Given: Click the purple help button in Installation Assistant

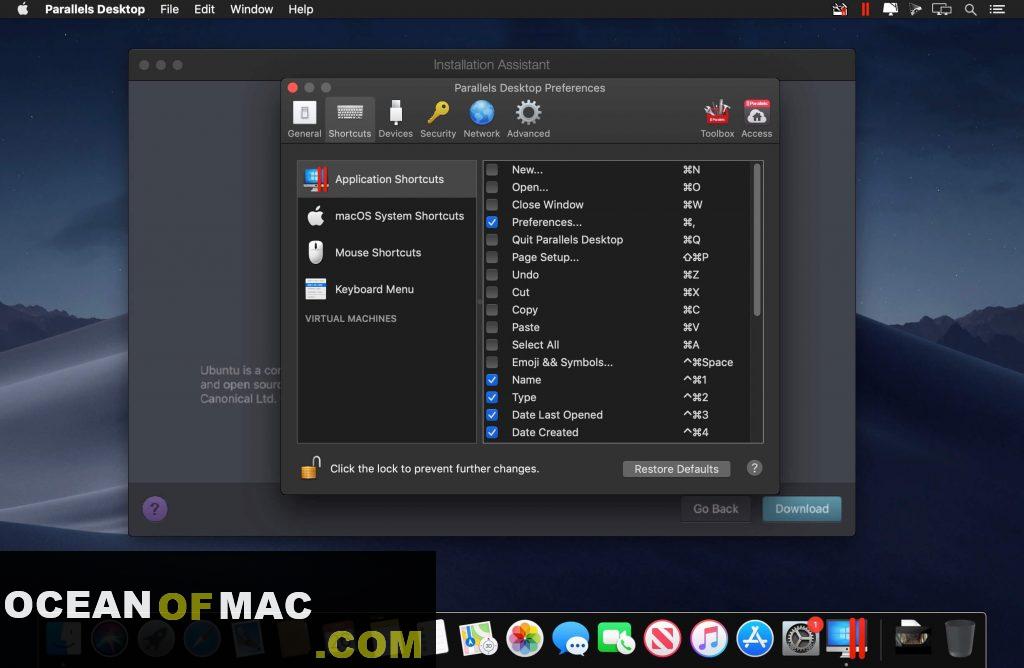Looking at the screenshot, I should (155, 509).
